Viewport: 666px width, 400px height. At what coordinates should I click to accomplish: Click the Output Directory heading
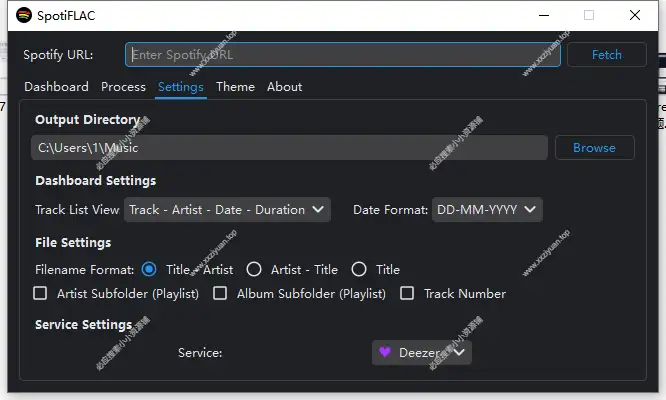coord(87,120)
